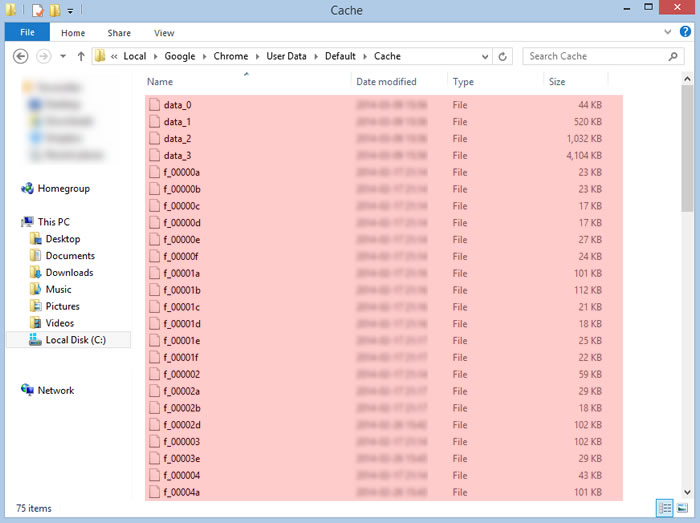
Task: Click the Default breadcrumb segment
Action: point(340,56)
